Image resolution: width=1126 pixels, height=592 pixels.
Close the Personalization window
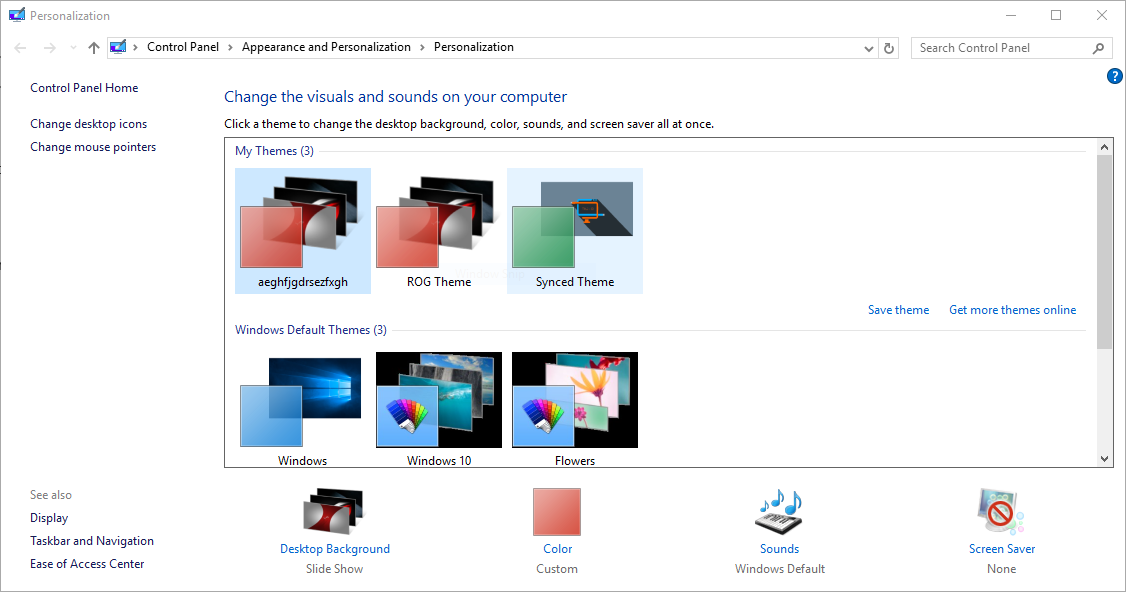[1102, 15]
